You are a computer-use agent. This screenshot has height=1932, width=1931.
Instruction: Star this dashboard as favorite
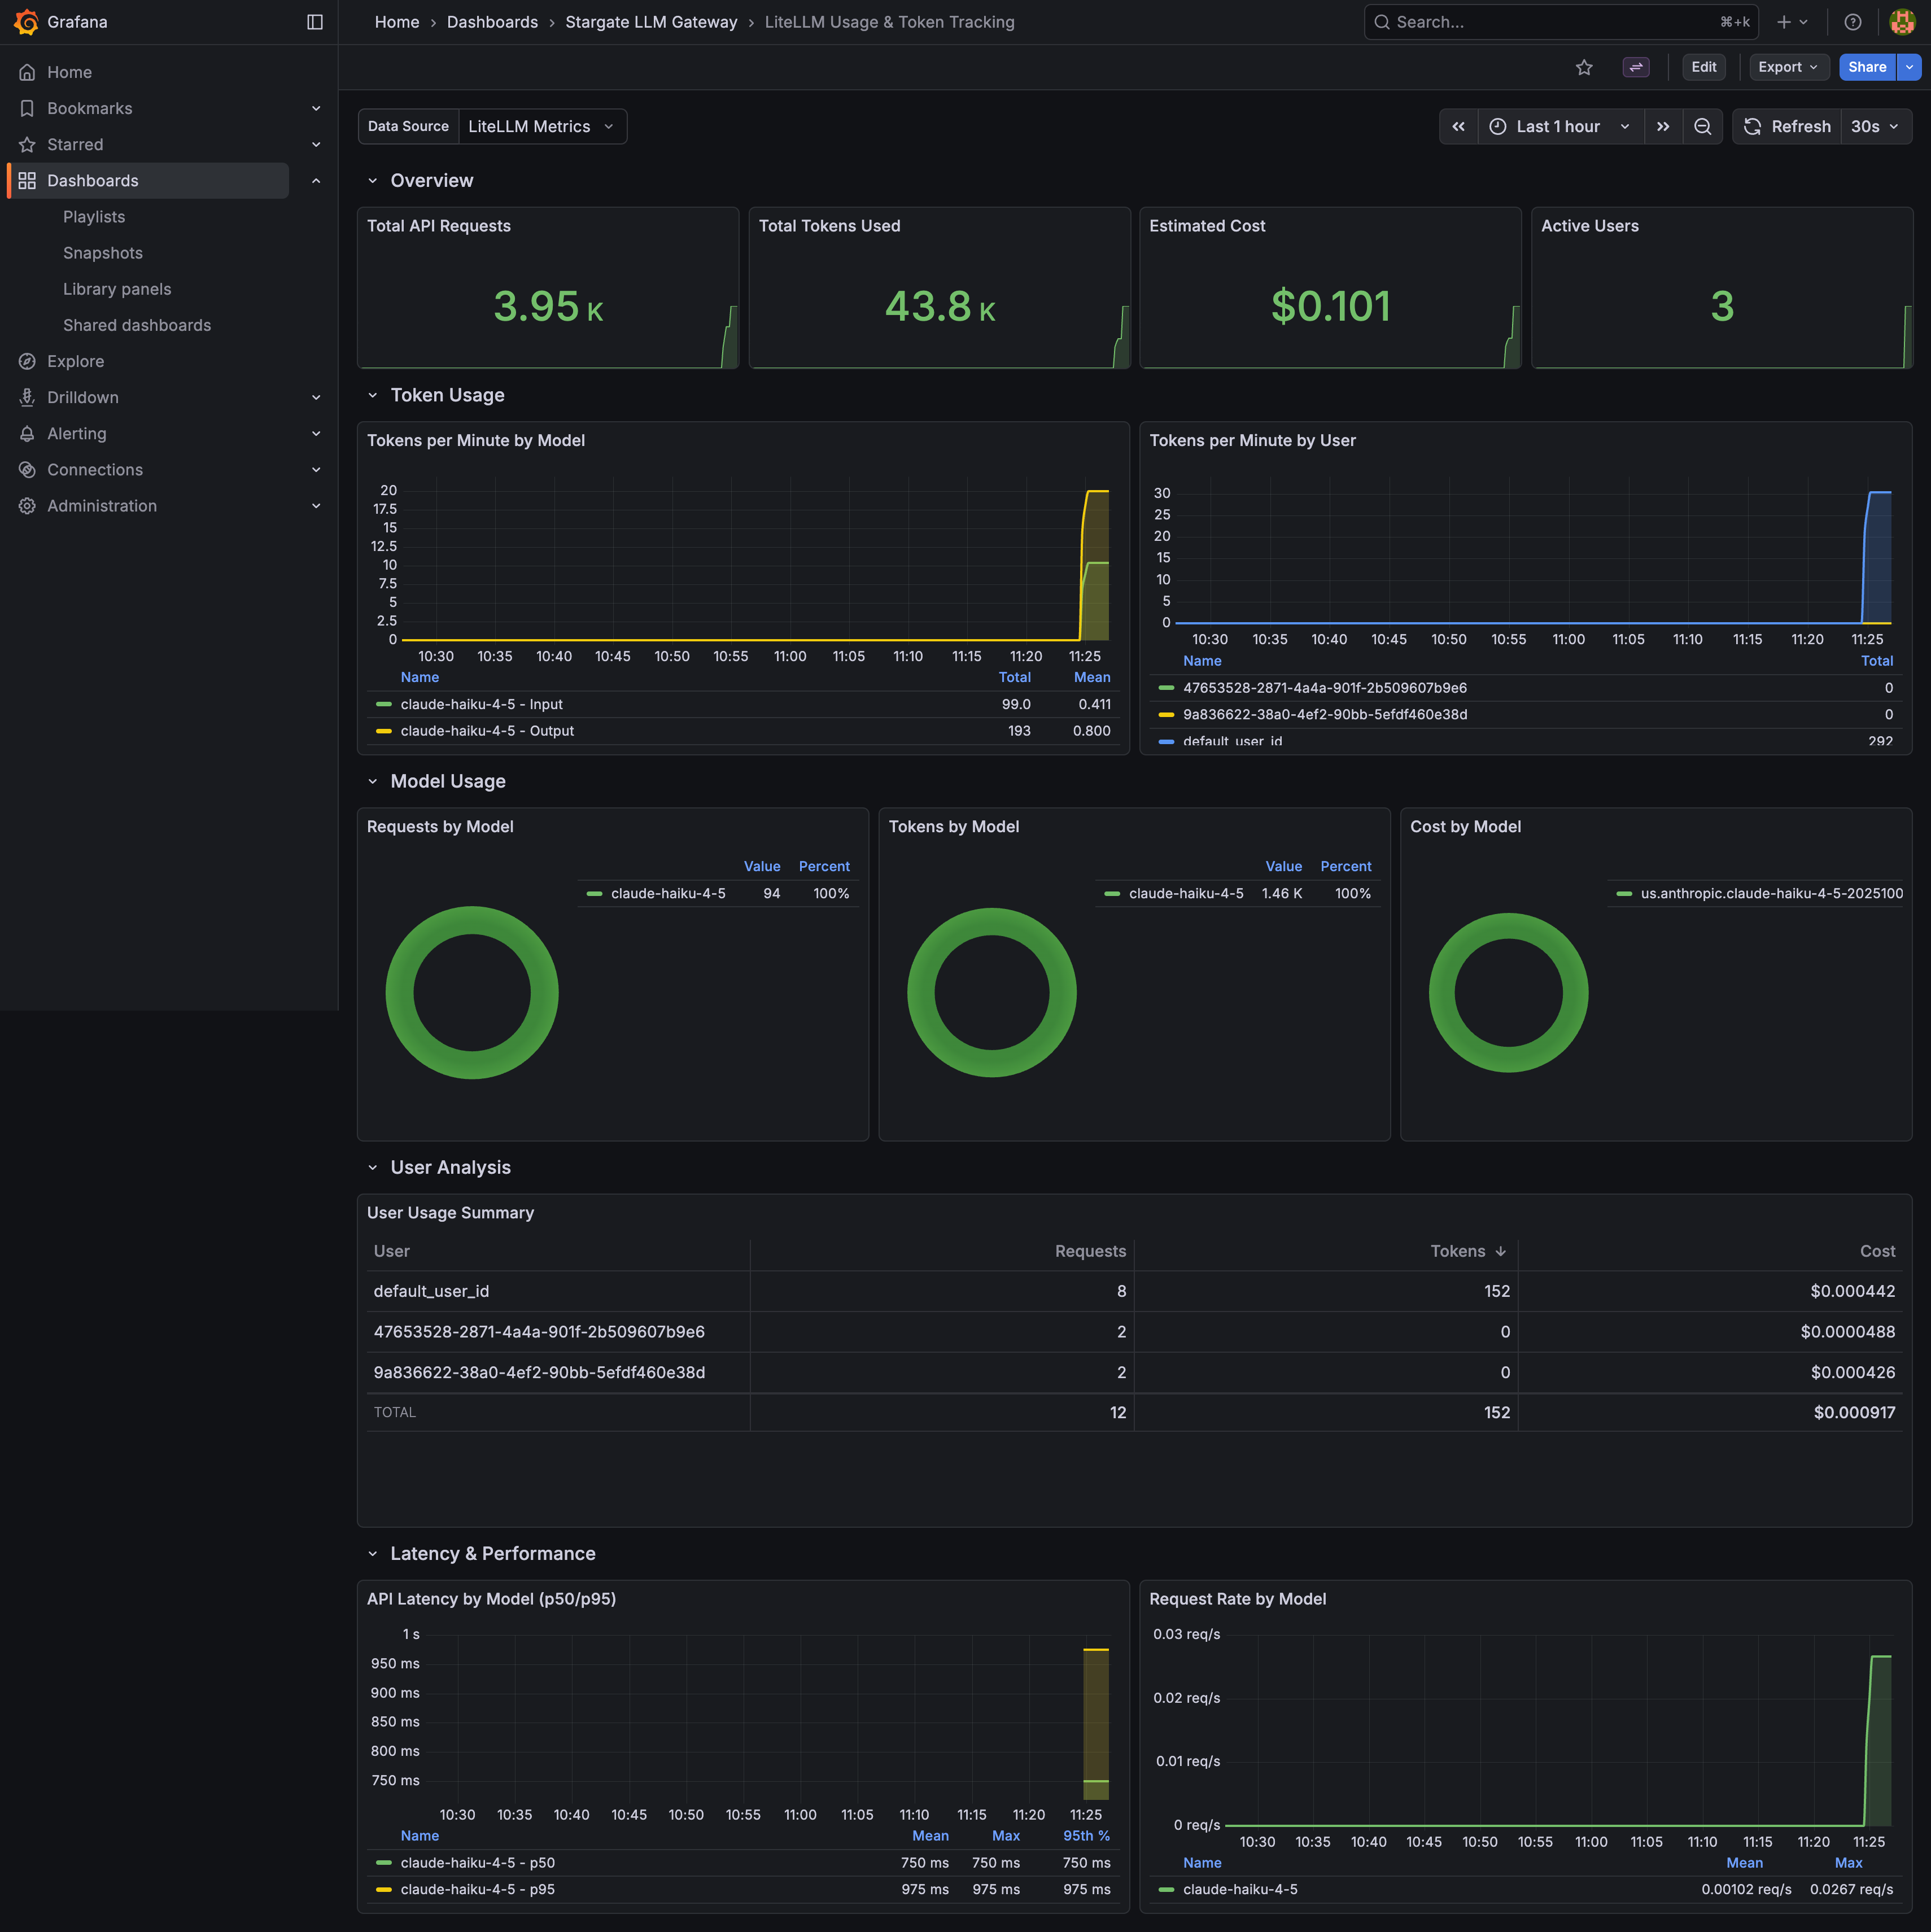tap(1584, 67)
